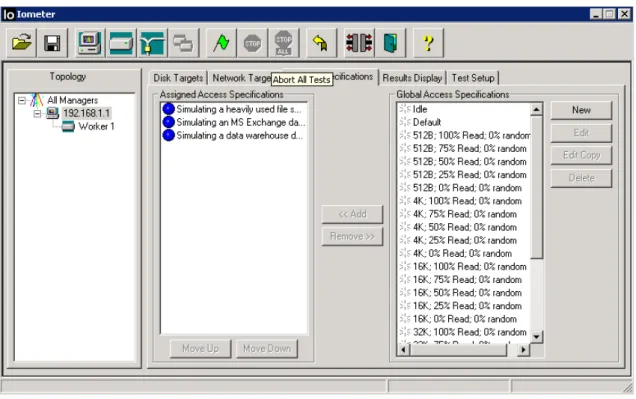The height and width of the screenshot is (399, 636).
Task: Add a new disk worker icon
Action: point(121,43)
